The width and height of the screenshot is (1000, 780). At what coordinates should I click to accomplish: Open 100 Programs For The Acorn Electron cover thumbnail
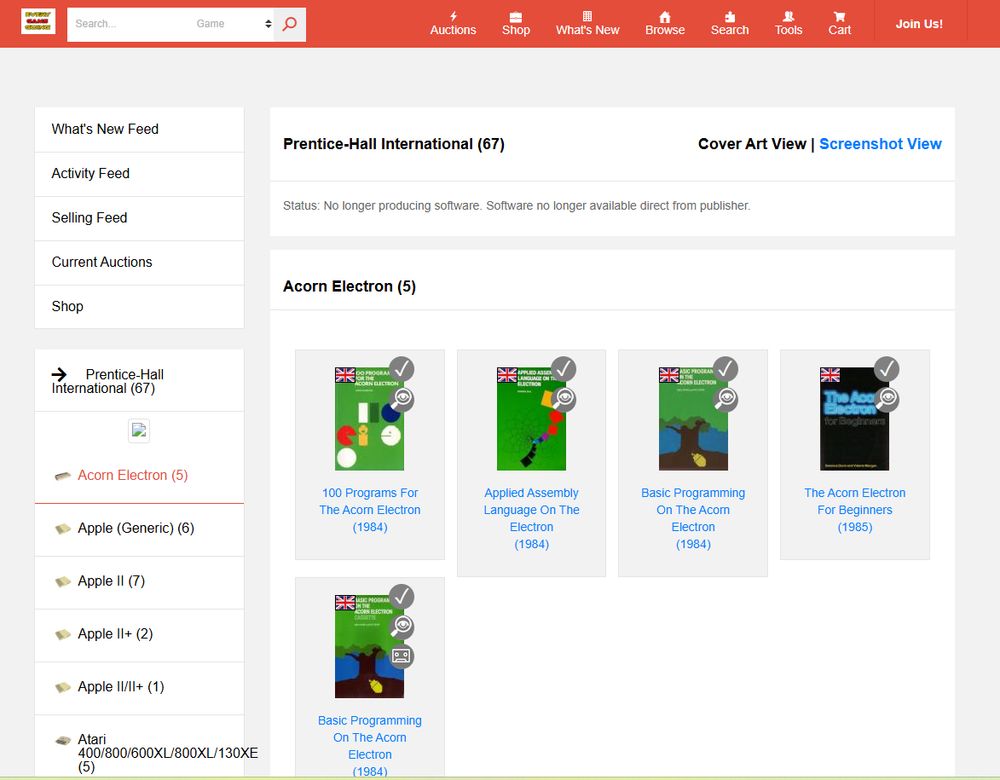(369, 419)
